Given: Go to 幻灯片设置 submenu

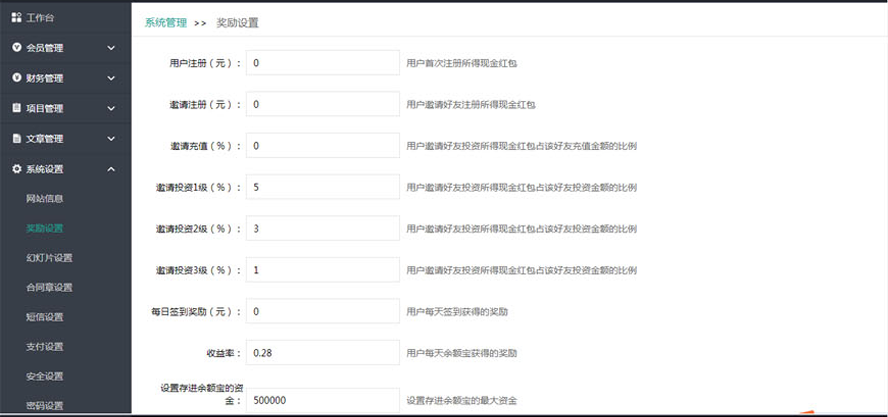Looking at the screenshot, I should pyautogui.click(x=49, y=258).
